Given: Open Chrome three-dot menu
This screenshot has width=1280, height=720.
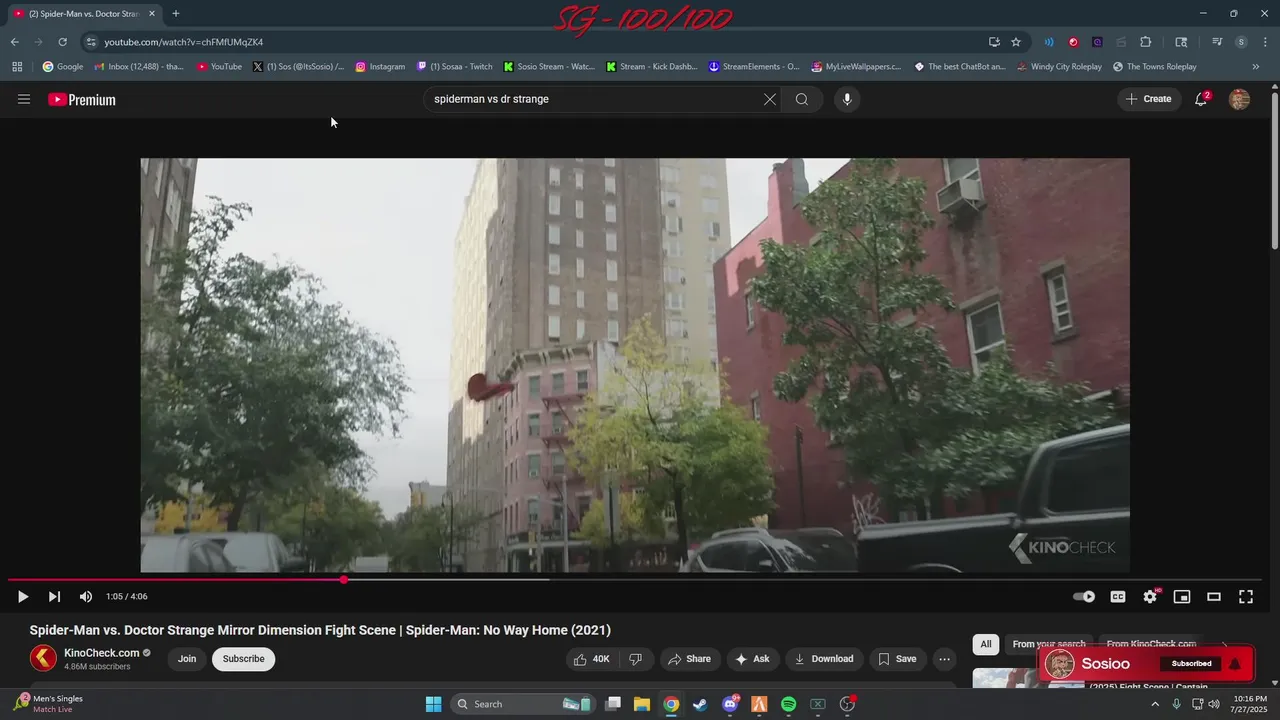Looking at the screenshot, I should point(1265,42).
